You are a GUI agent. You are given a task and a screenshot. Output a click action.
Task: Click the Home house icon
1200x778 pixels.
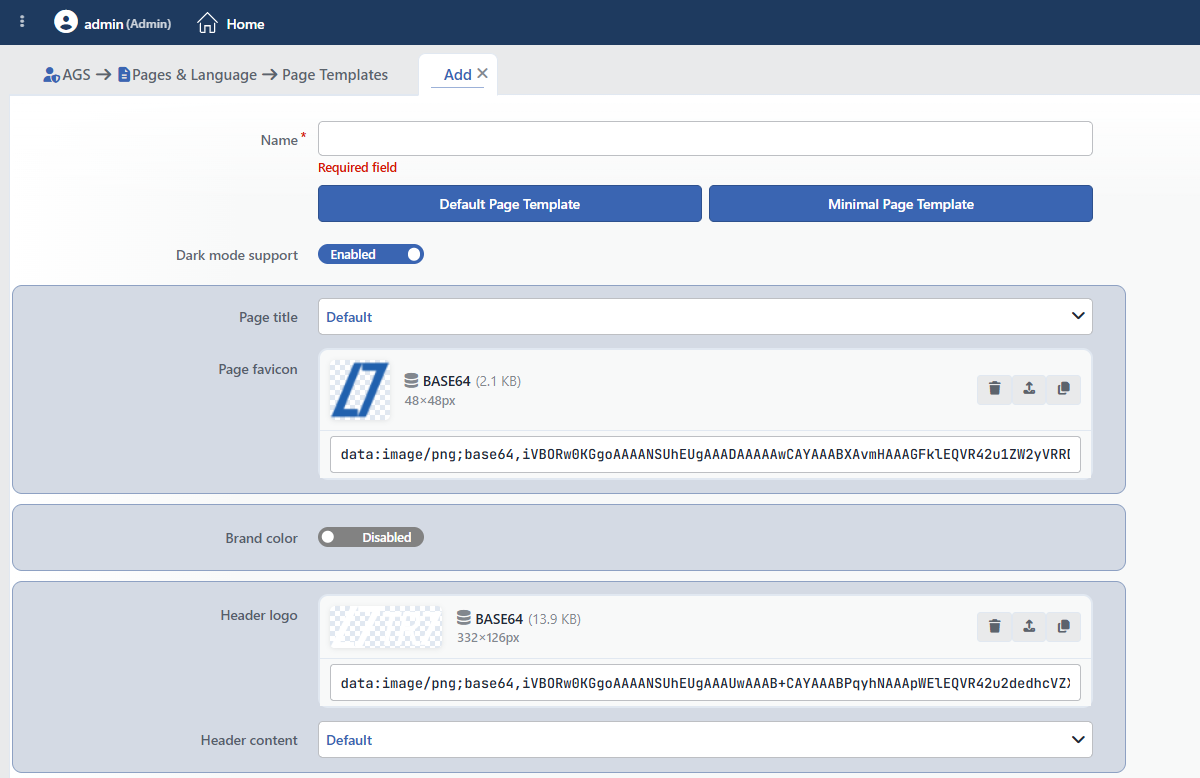point(207,23)
